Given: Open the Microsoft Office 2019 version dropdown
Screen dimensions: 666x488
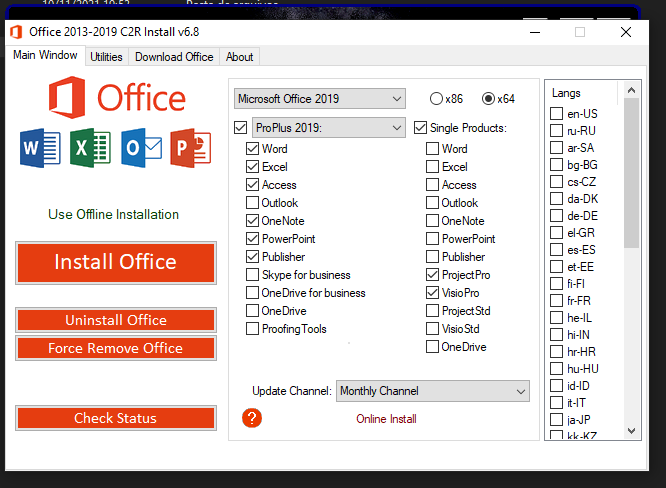Looking at the screenshot, I should pyautogui.click(x=320, y=99).
